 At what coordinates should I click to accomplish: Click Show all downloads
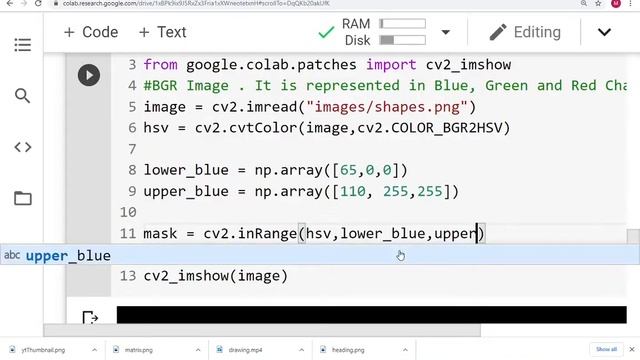[606, 349]
